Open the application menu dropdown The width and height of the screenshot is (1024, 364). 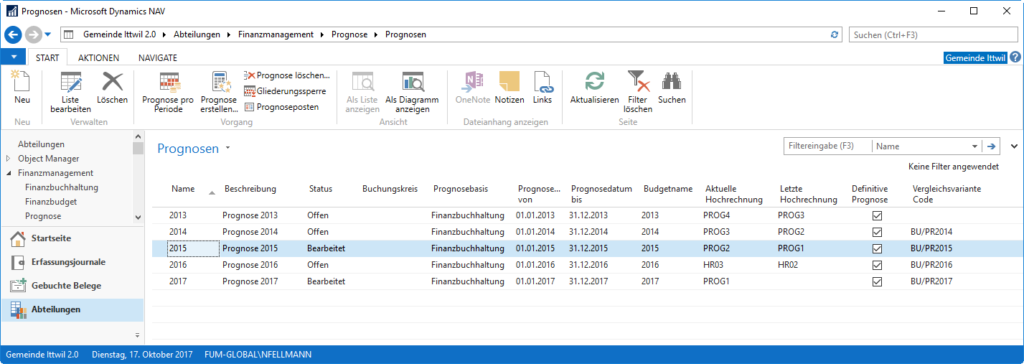(x=13, y=58)
